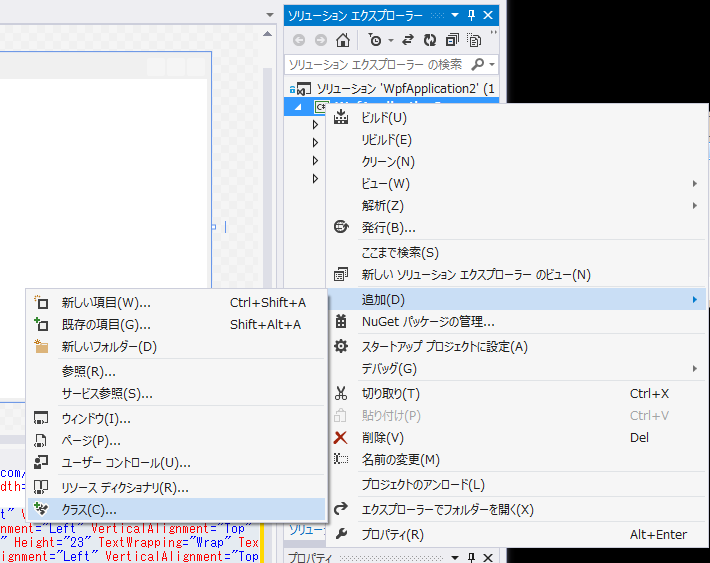Choose 新しいソリューション エクスプローラーのビュー(N)
This screenshot has width=710, height=563.
(517, 275)
